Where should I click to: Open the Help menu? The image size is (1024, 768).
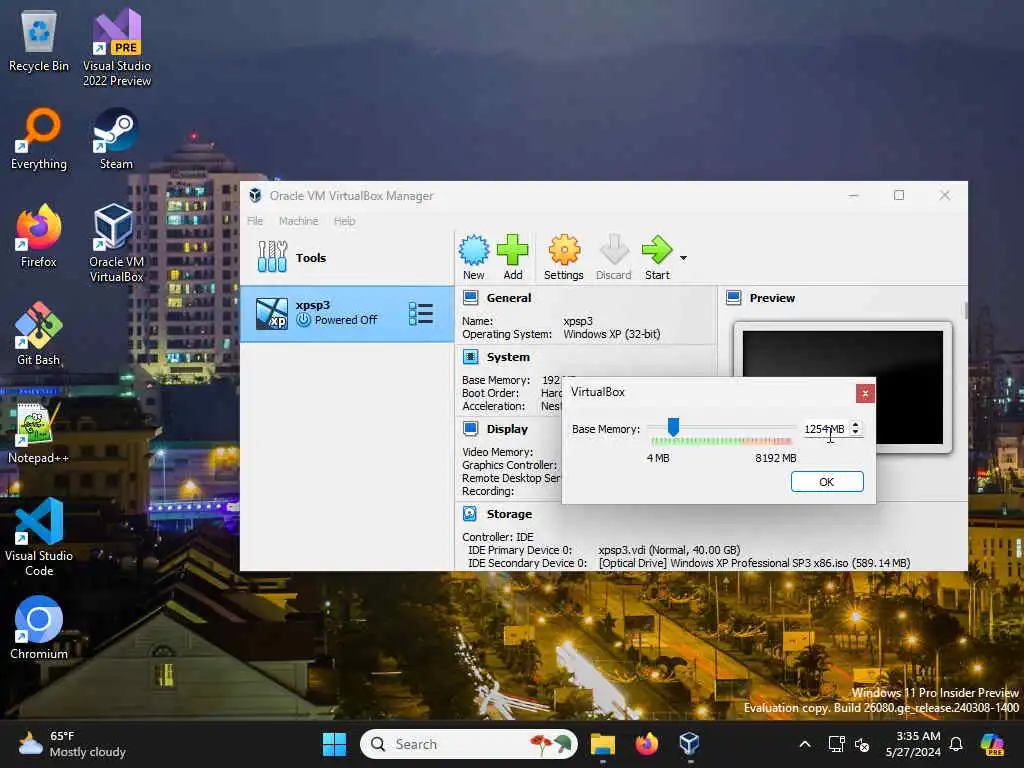(344, 221)
